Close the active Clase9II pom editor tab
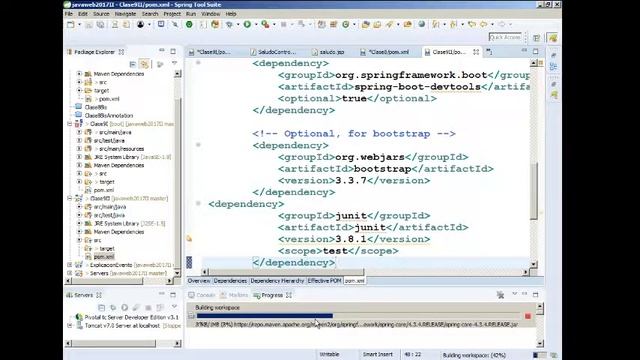640x360 pixels. 476,52
